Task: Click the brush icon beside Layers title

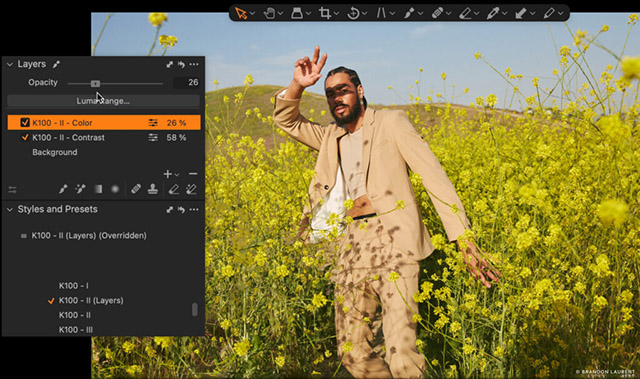Action: (x=56, y=64)
